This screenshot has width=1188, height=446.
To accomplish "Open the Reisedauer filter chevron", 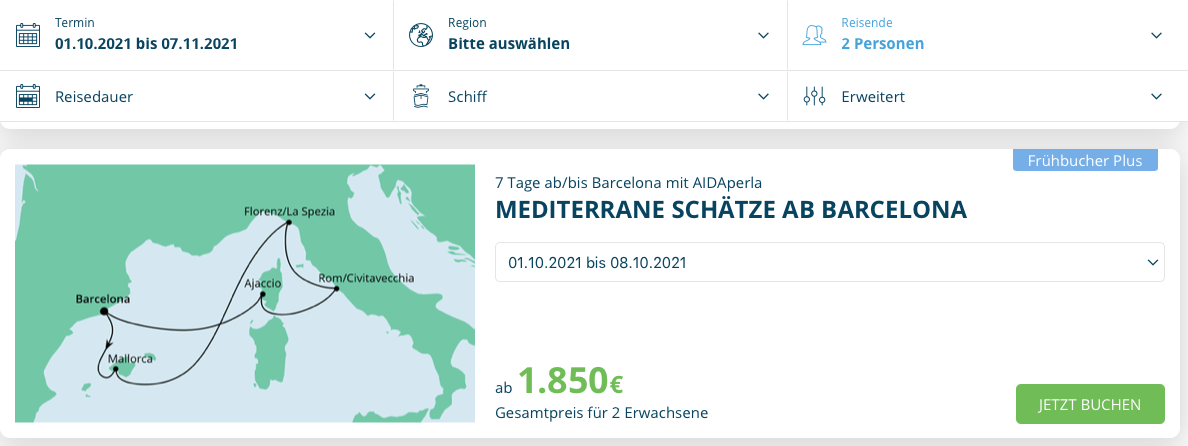I will coord(370,97).
